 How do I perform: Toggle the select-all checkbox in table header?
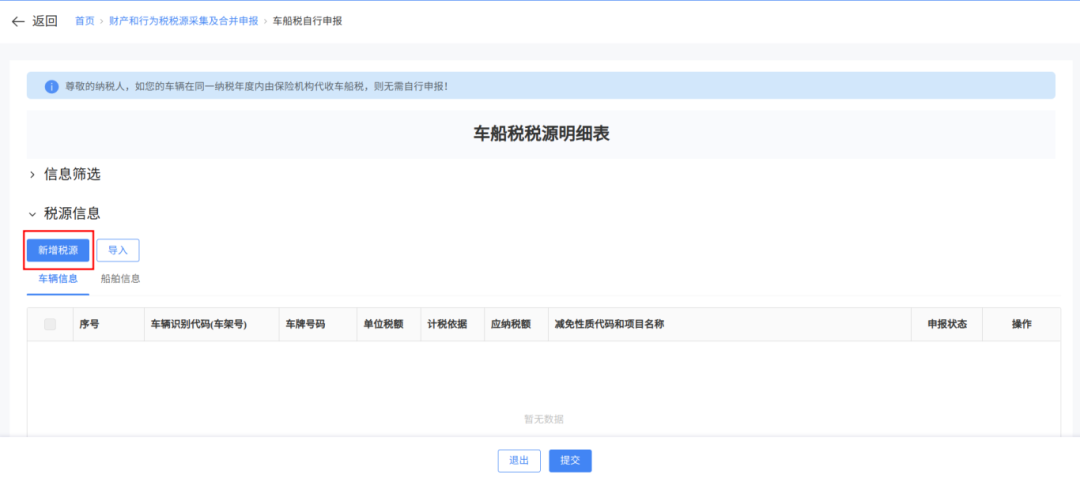[x=50, y=324]
